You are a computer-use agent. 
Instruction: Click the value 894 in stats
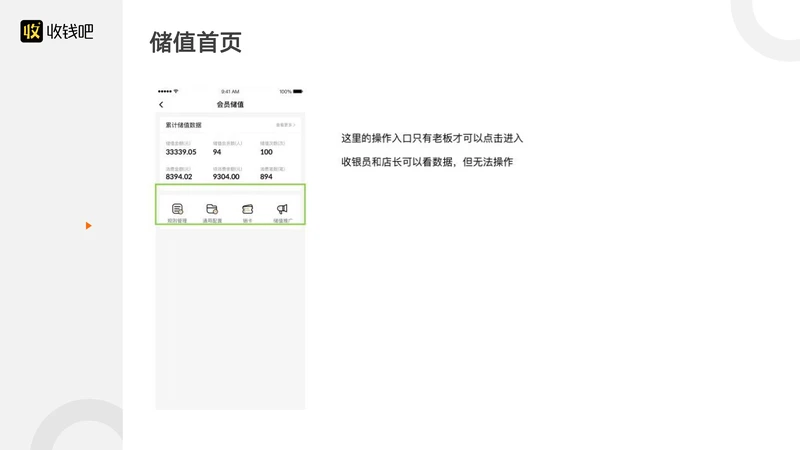[x=266, y=177]
